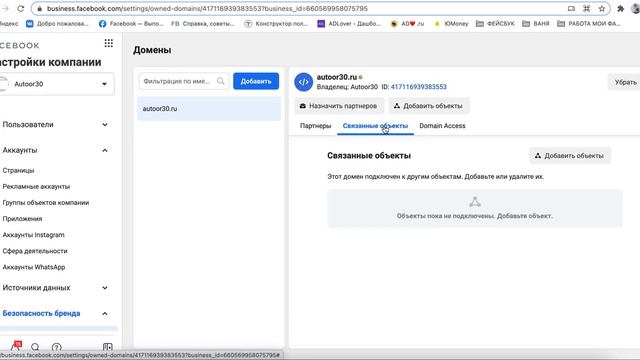Screen dimensions: 640x360
Task: Switch to the Domain Access tab
Action: pos(442,126)
